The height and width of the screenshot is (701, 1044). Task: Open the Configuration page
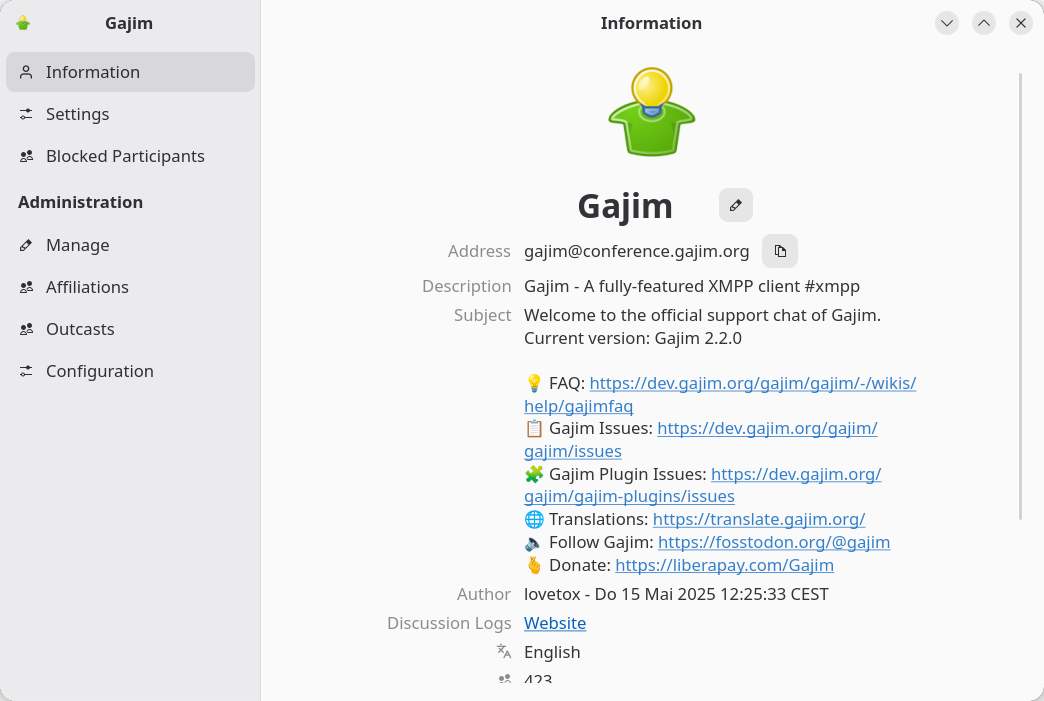click(x=130, y=371)
